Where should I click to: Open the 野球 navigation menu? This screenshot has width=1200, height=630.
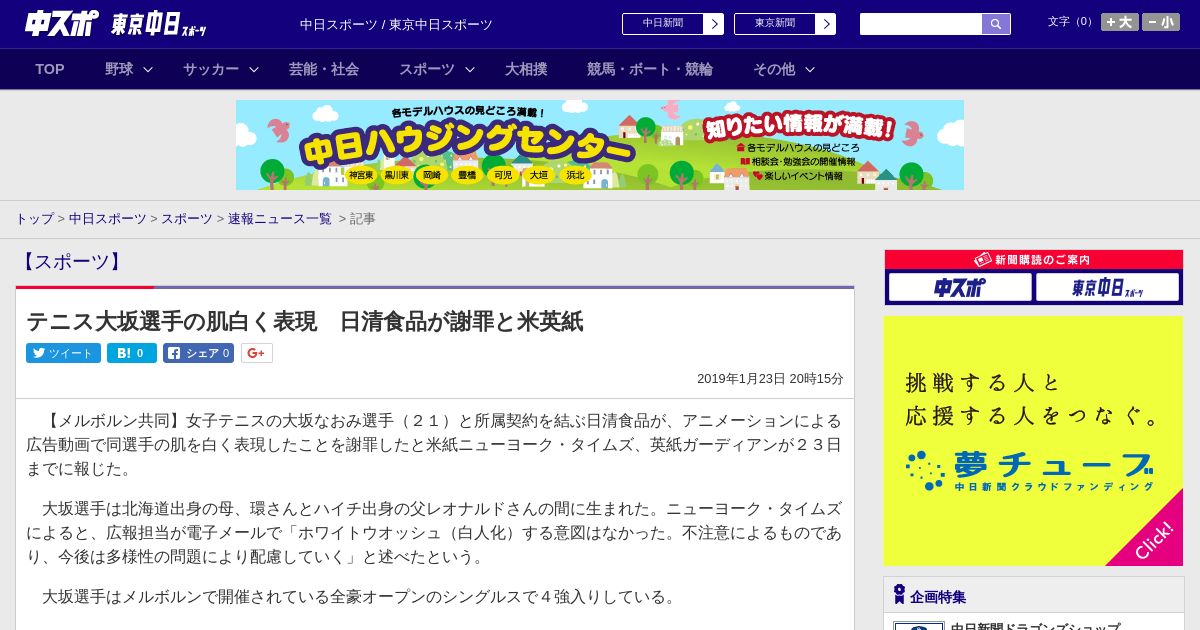[x=119, y=69]
